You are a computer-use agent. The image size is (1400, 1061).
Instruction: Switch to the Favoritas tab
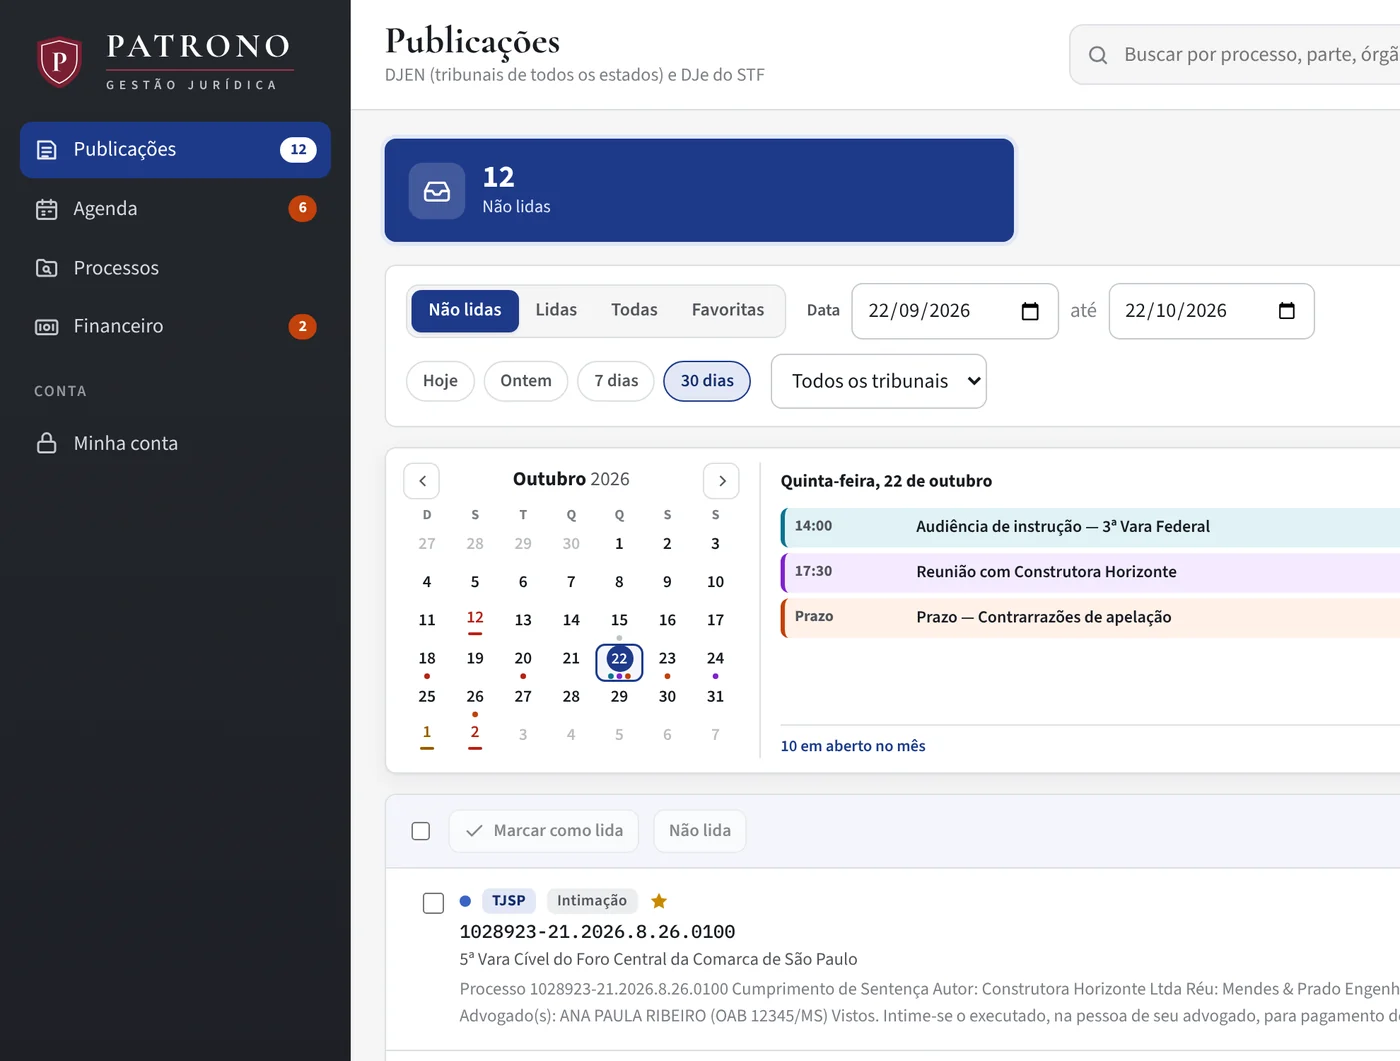pos(728,310)
